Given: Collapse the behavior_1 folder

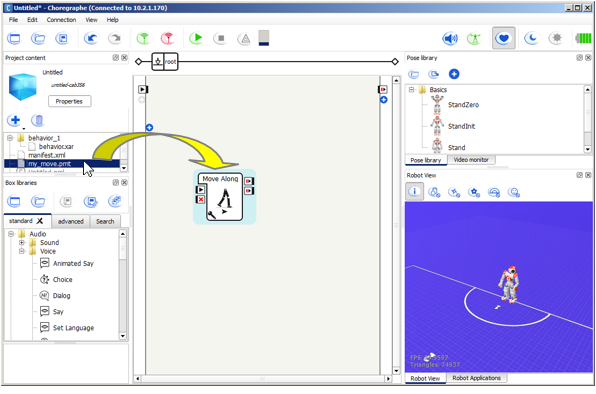Looking at the screenshot, I should 10,138.
